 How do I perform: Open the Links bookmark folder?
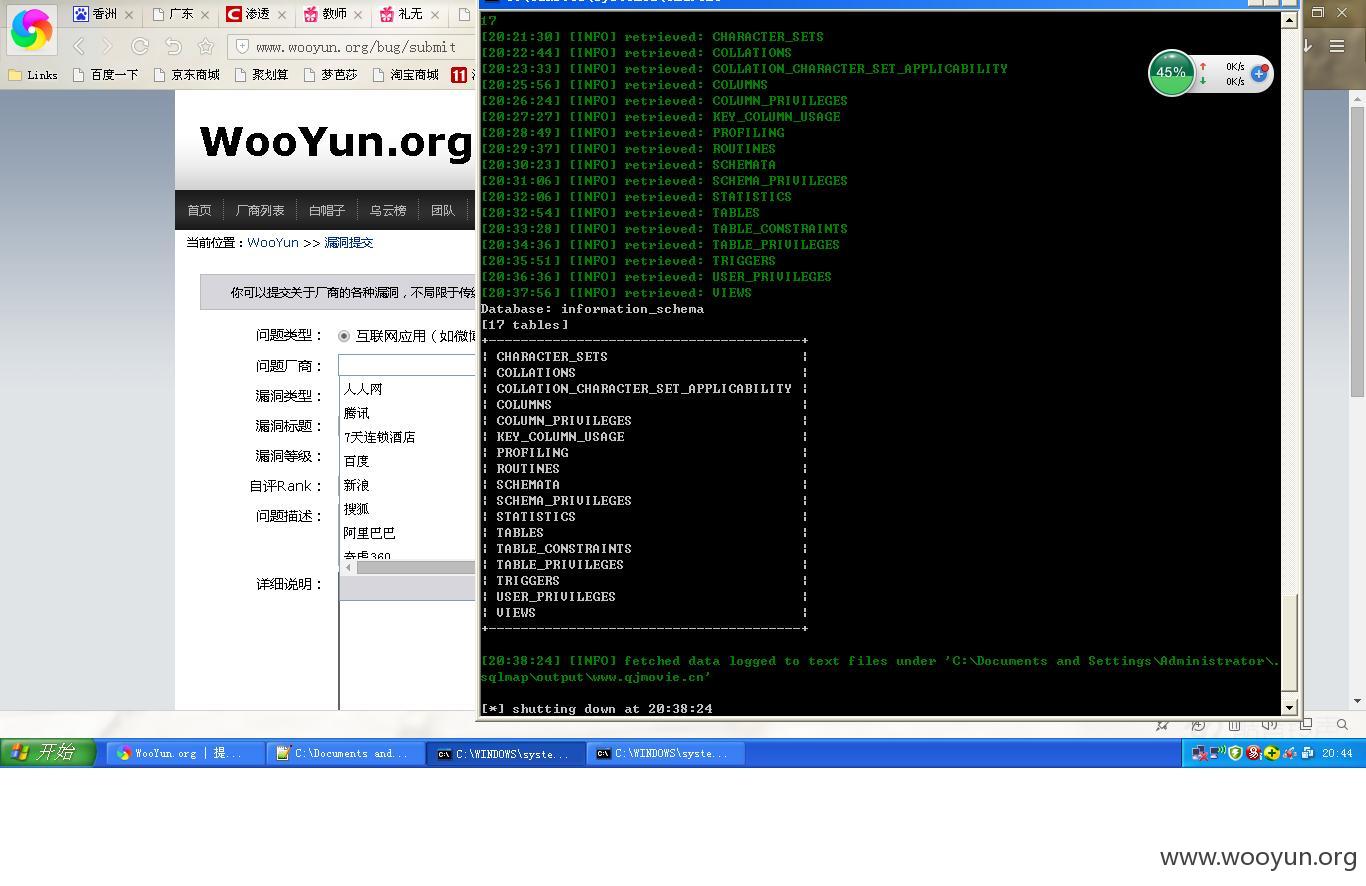[x=33, y=75]
